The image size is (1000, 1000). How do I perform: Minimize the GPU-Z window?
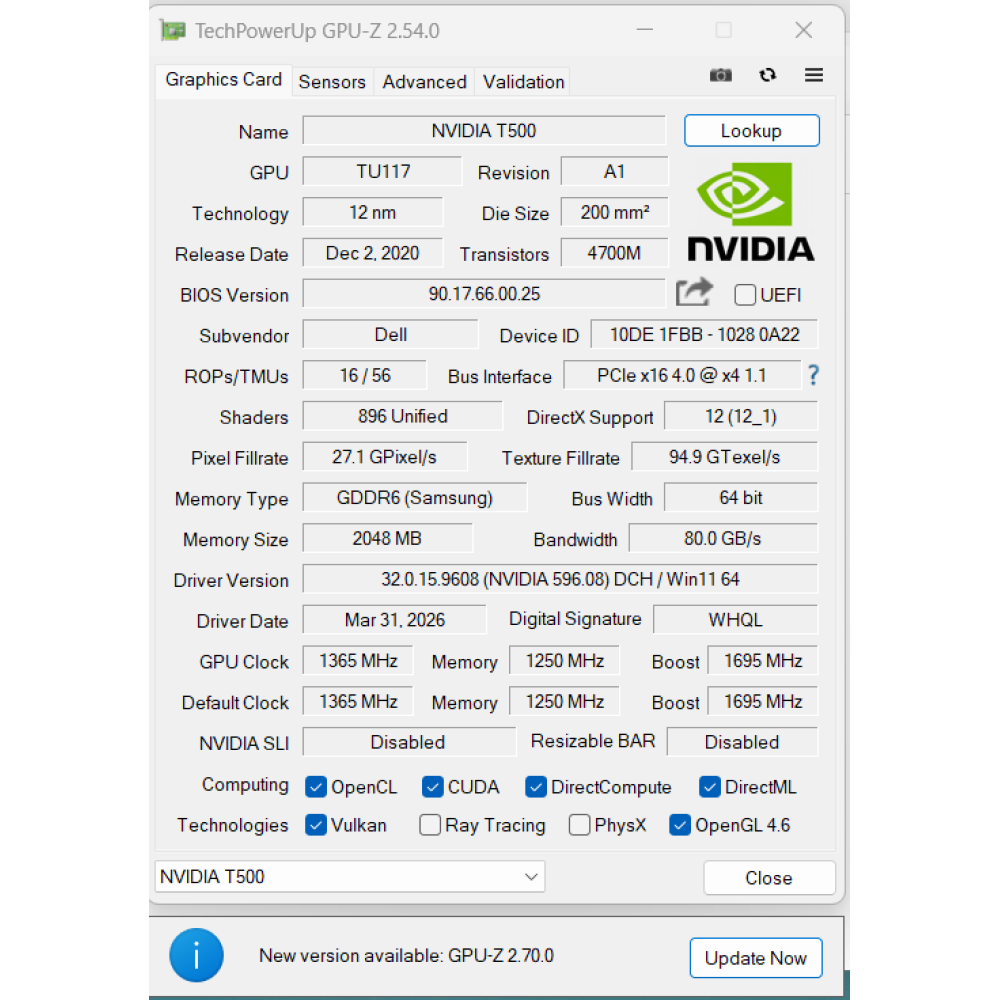[x=645, y=30]
